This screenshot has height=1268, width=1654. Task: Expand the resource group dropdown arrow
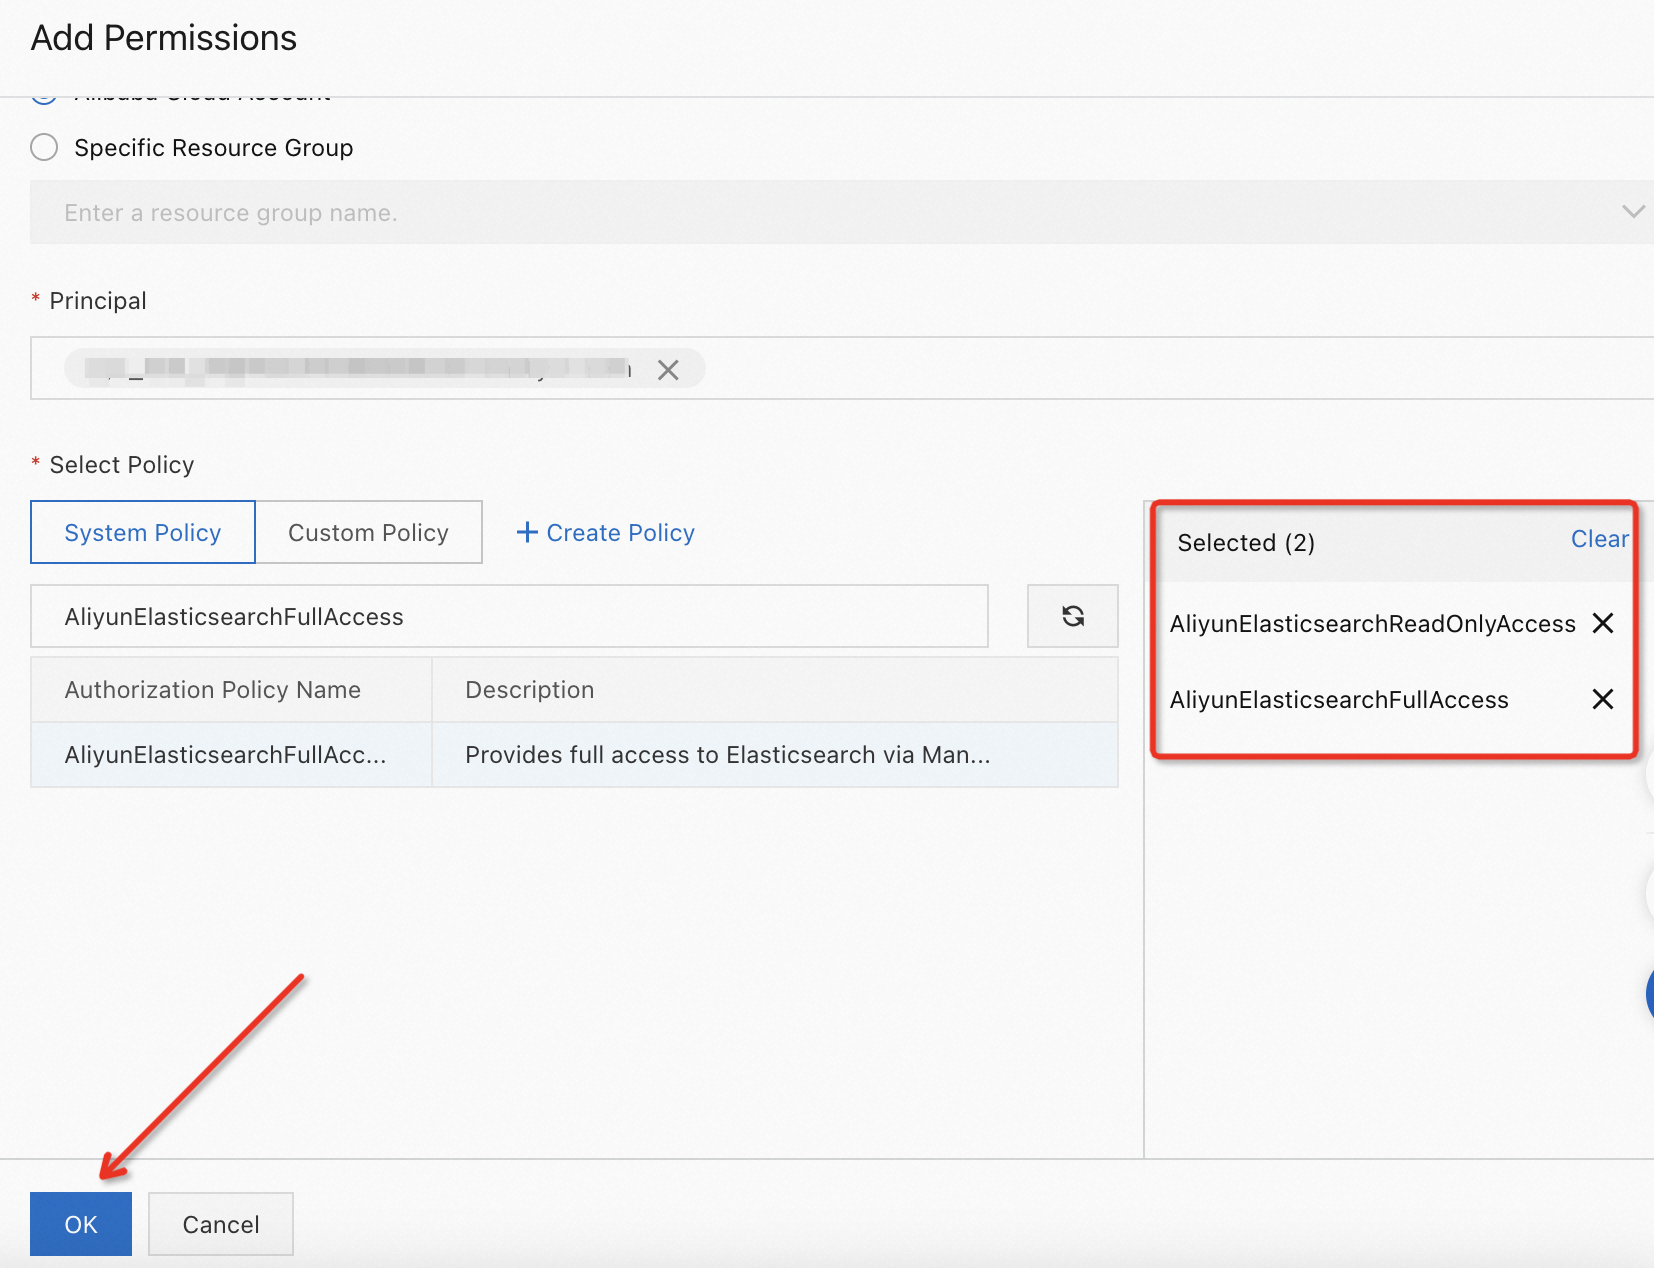pyautogui.click(x=1632, y=212)
